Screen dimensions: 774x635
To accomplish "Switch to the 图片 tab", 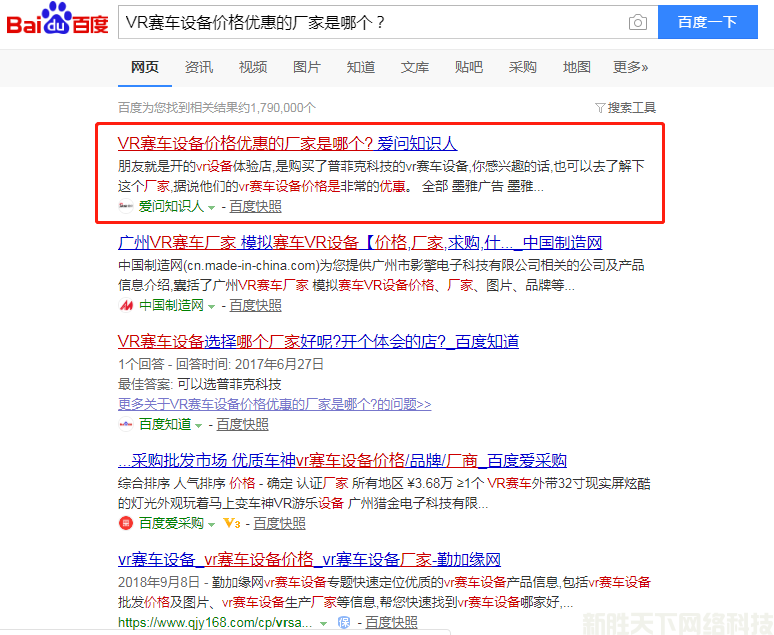I will click(x=307, y=67).
